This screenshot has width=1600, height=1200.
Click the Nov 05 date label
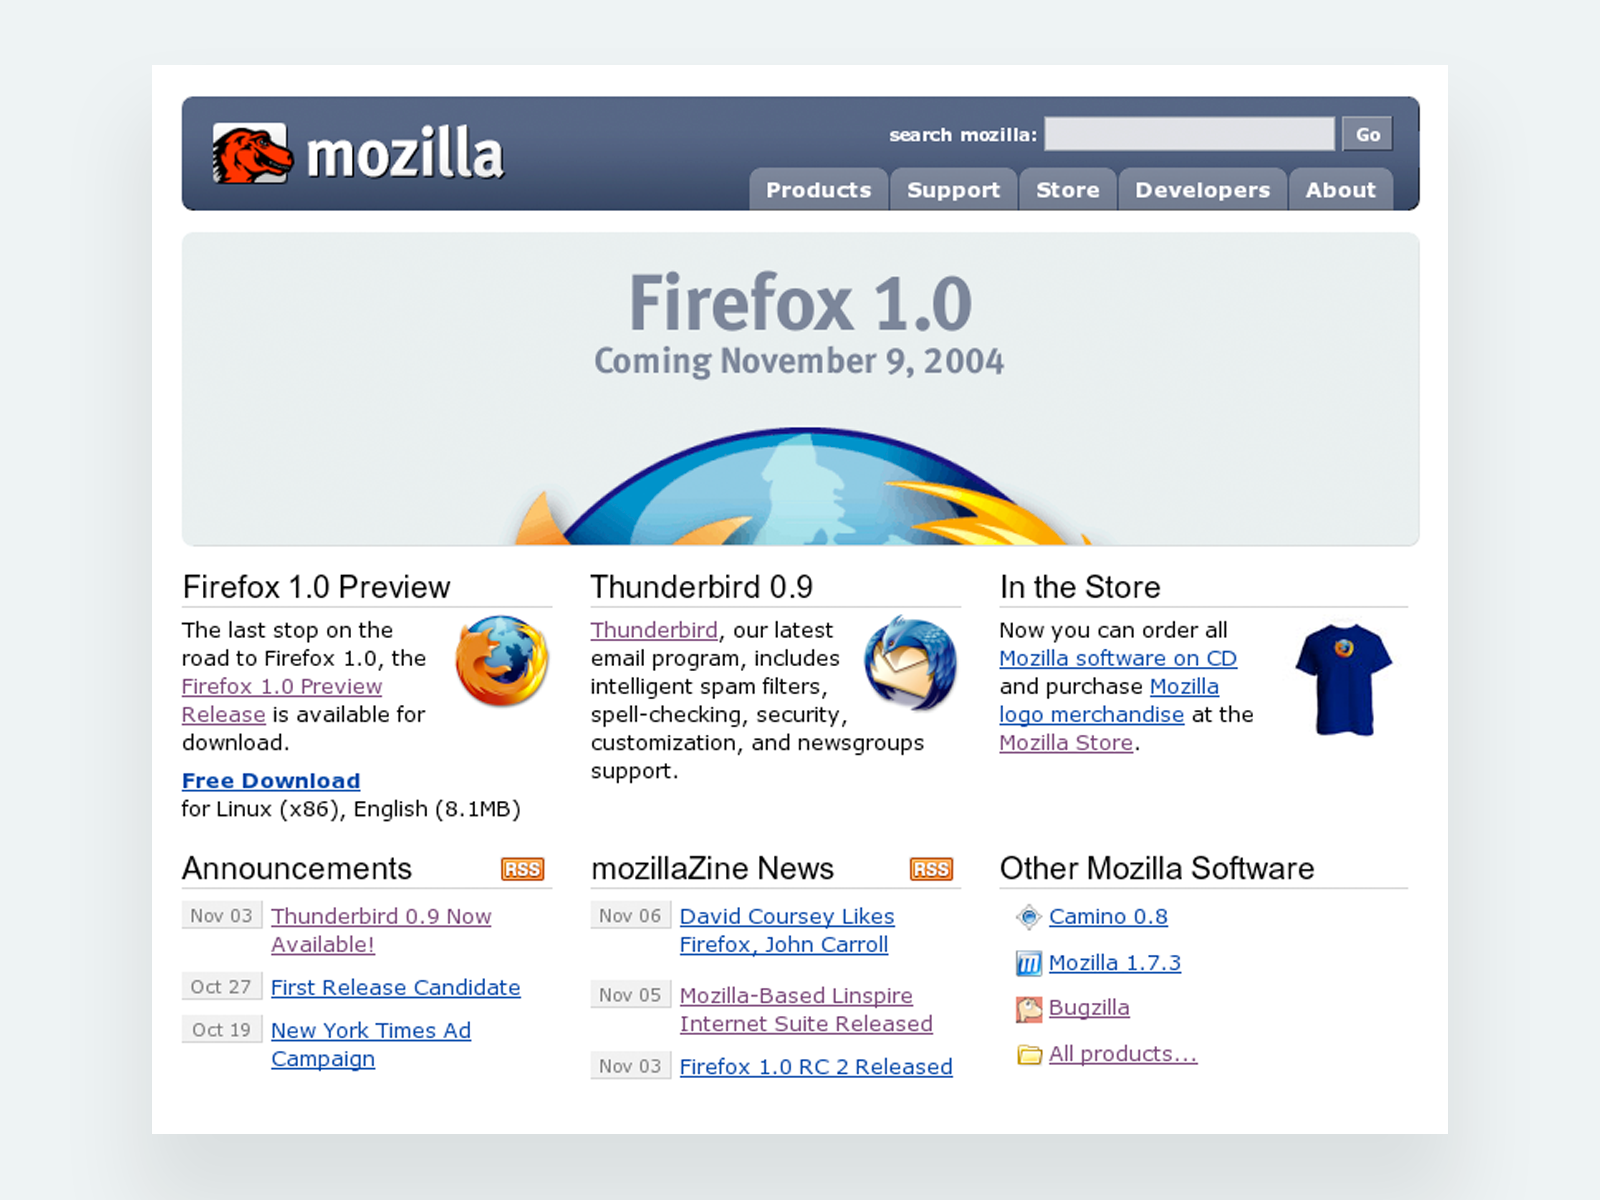pos(630,995)
